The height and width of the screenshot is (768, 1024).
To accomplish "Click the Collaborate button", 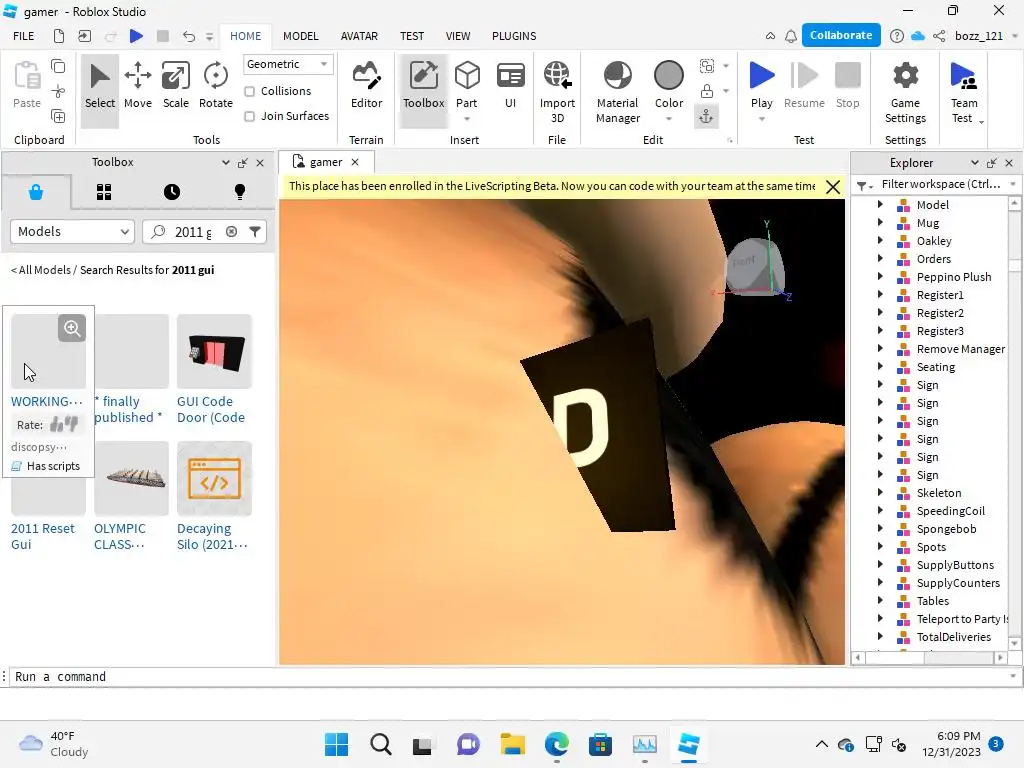I will click(840, 35).
